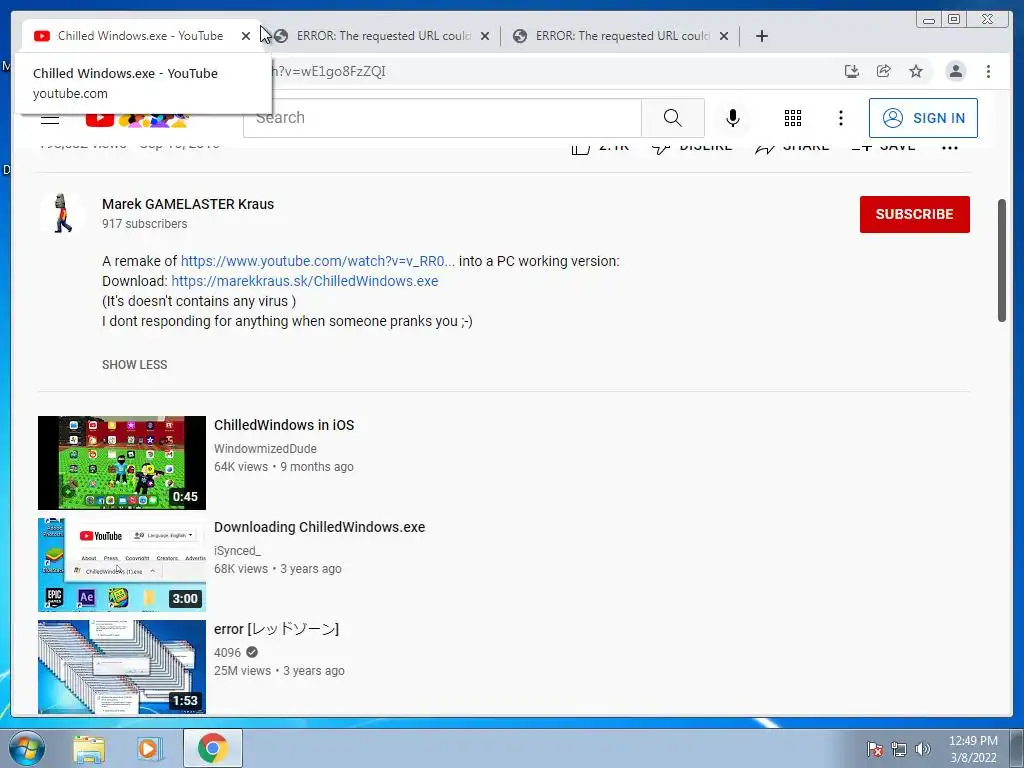Image resolution: width=1024 pixels, height=768 pixels.
Task: Switch to the second ERROR tab
Action: tap(620, 36)
